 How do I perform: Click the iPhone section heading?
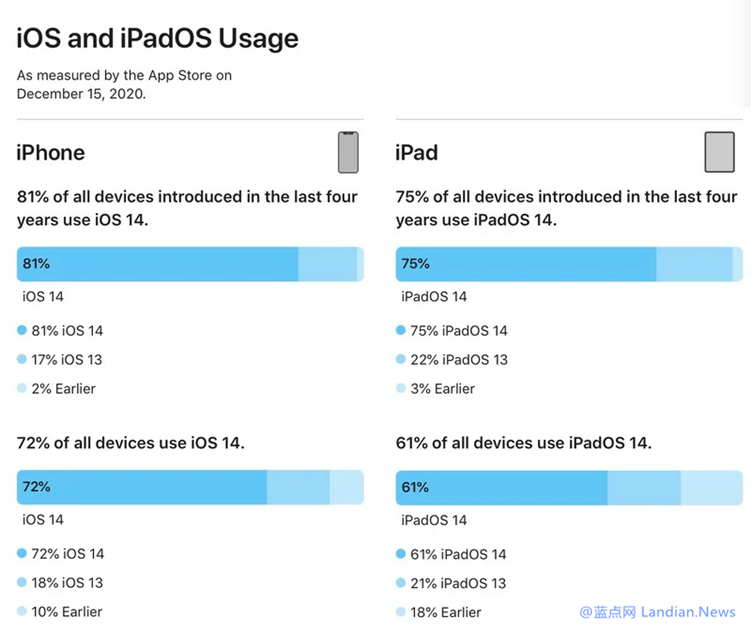(x=51, y=152)
